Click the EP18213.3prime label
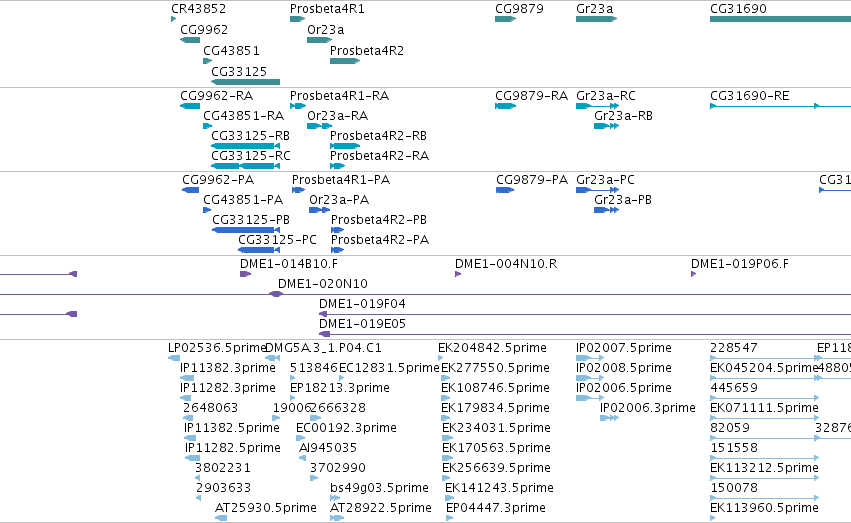Image resolution: width=851 pixels, height=523 pixels. click(340, 388)
